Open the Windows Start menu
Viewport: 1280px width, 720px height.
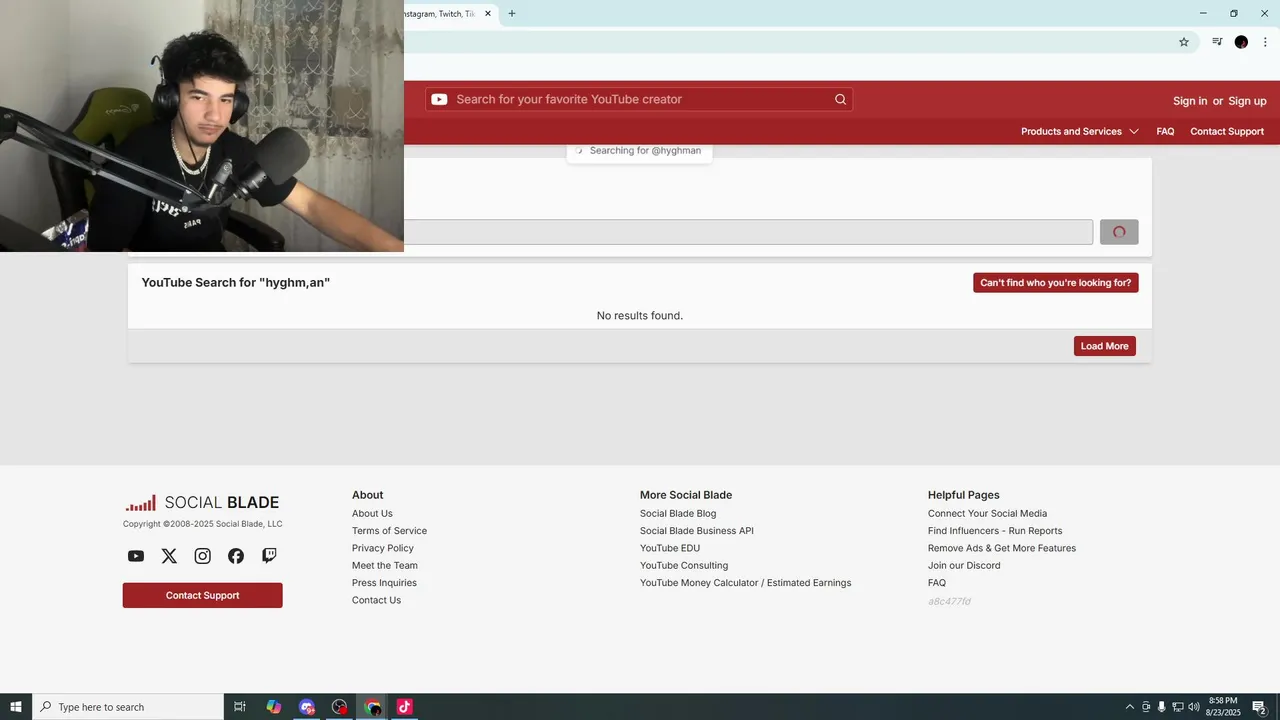click(x=16, y=707)
